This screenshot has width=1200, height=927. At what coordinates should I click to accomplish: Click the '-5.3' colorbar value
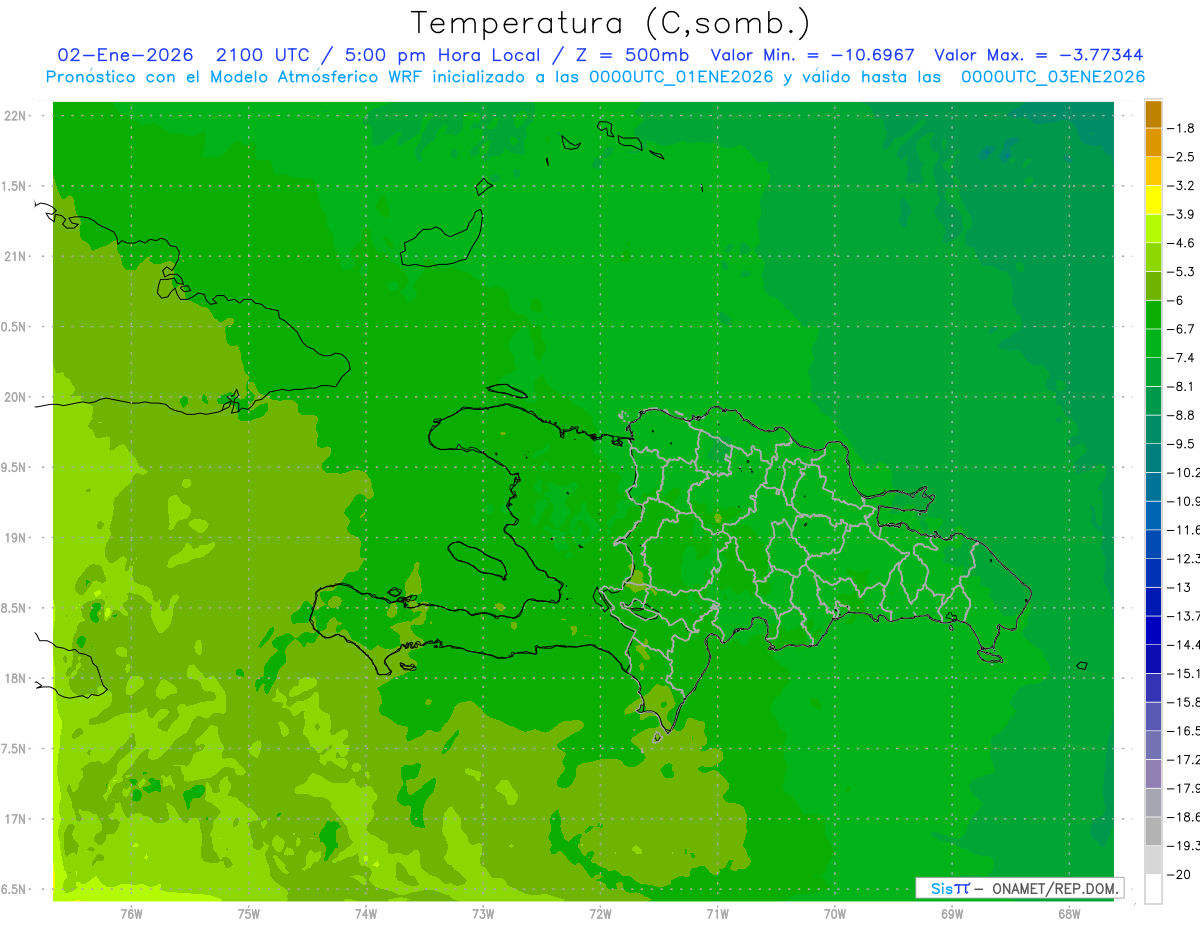click(1181, 272)
